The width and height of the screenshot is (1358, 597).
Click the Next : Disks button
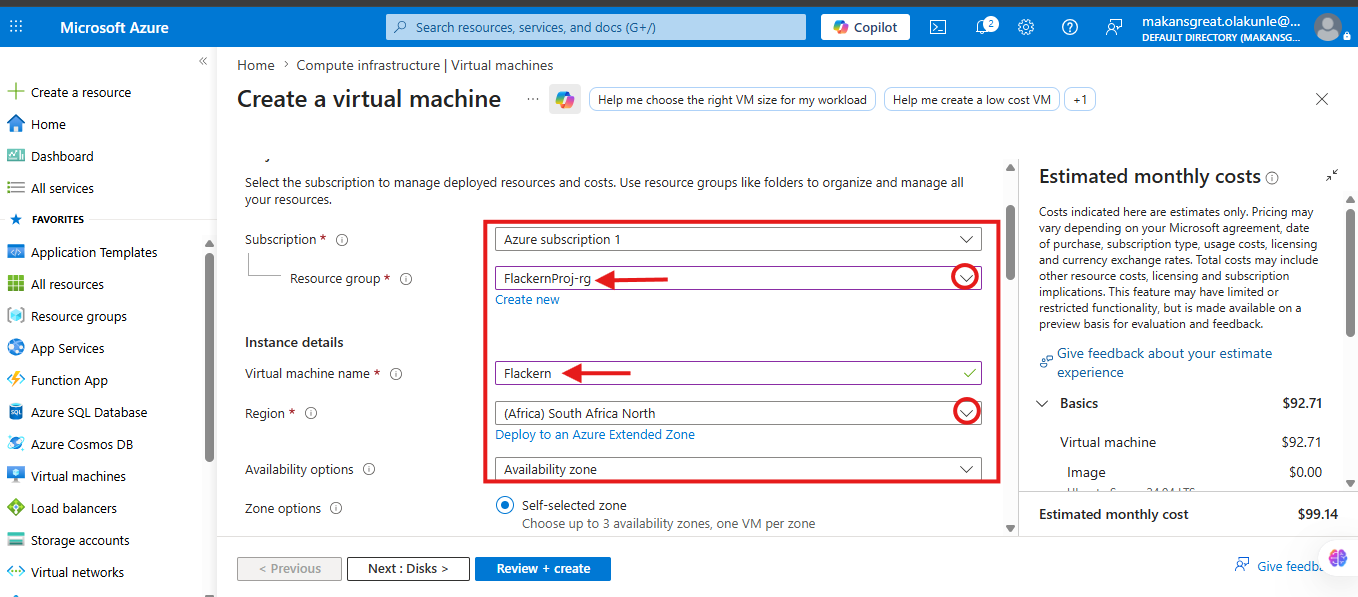point(407,568)
